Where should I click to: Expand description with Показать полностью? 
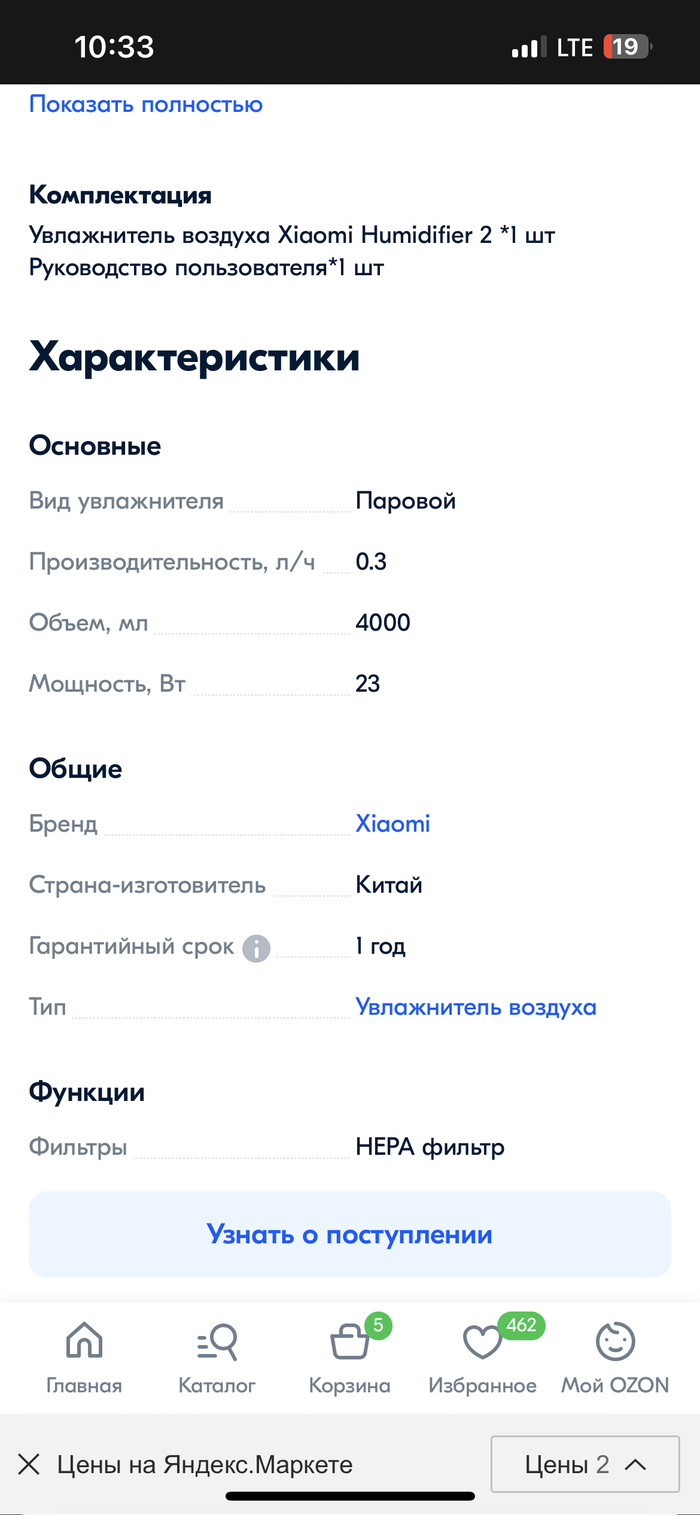click(x=146, y=104)
